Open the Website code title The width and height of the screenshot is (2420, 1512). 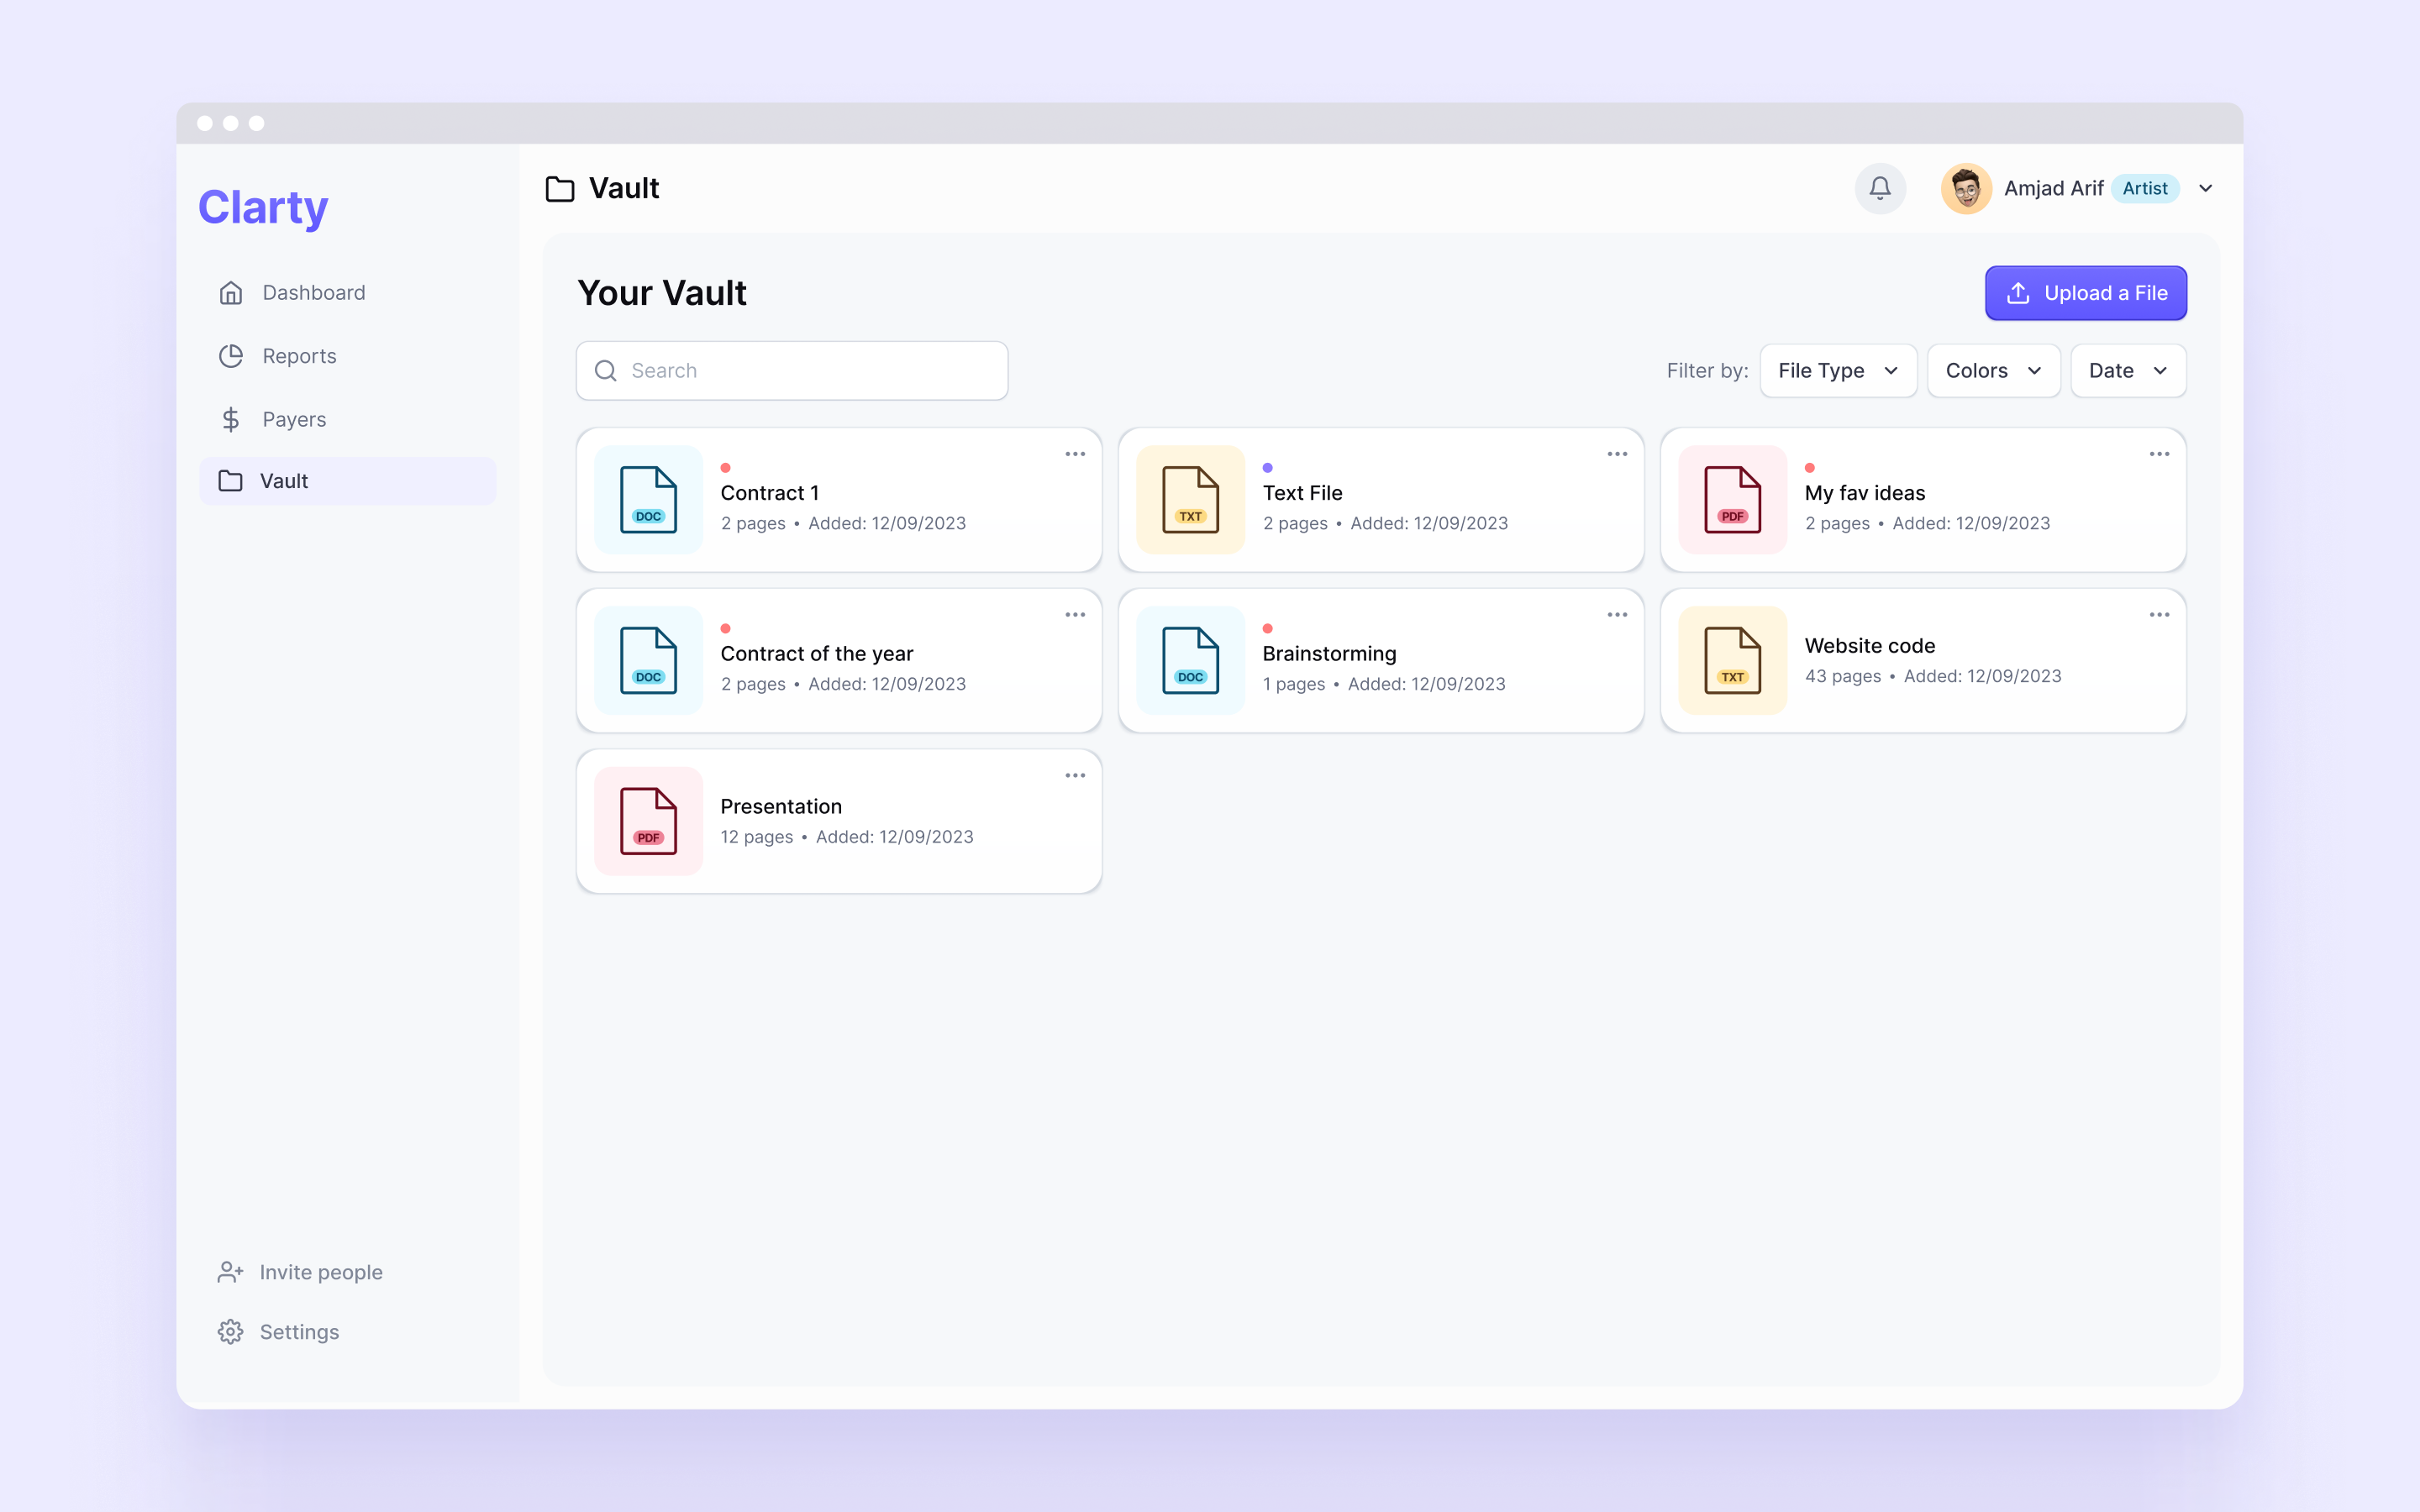click(x=1869, y=646)
